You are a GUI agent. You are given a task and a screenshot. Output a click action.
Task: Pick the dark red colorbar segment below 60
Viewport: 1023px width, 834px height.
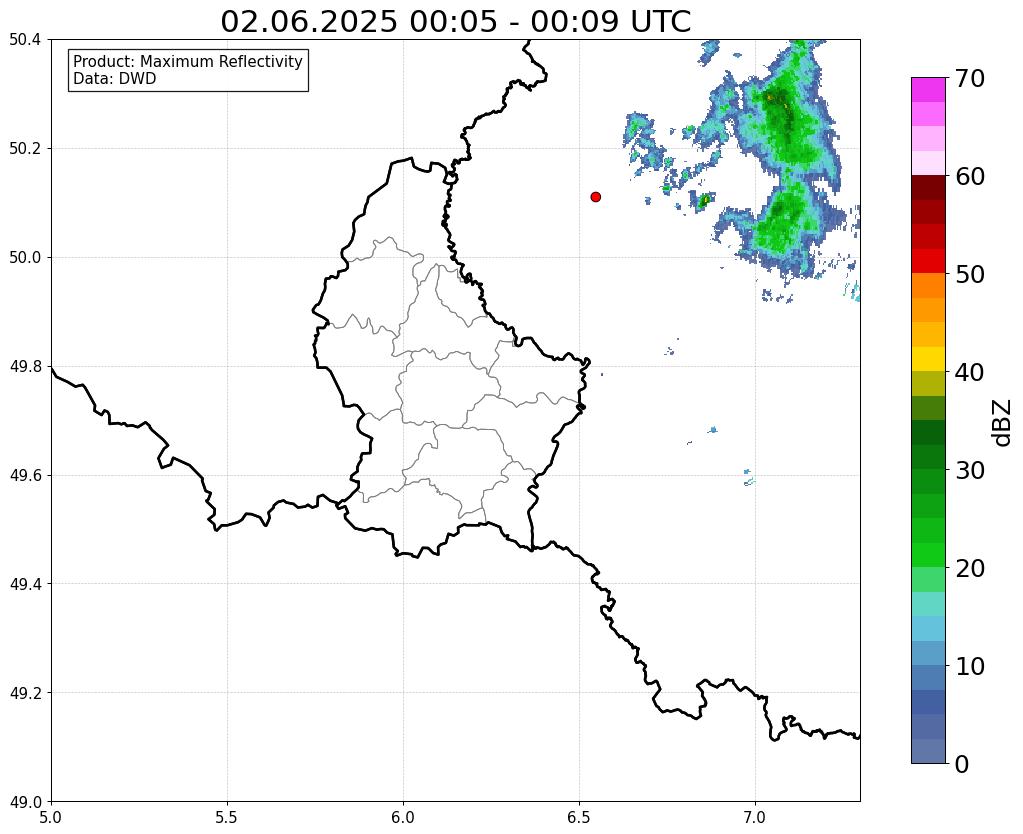928,187
